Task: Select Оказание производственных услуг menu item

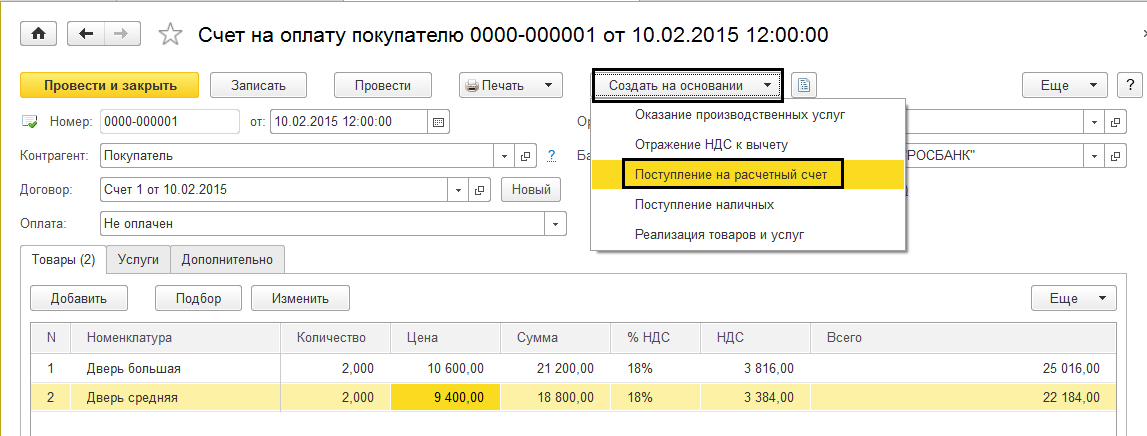Action: coord(748,115)
